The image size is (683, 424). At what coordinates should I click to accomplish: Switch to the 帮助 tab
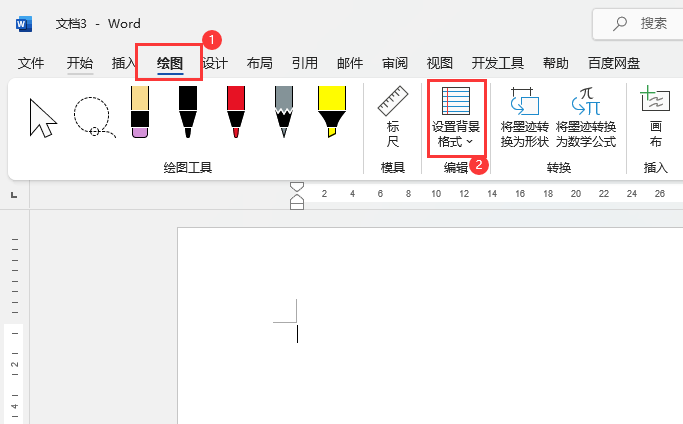tap(555, 63)
